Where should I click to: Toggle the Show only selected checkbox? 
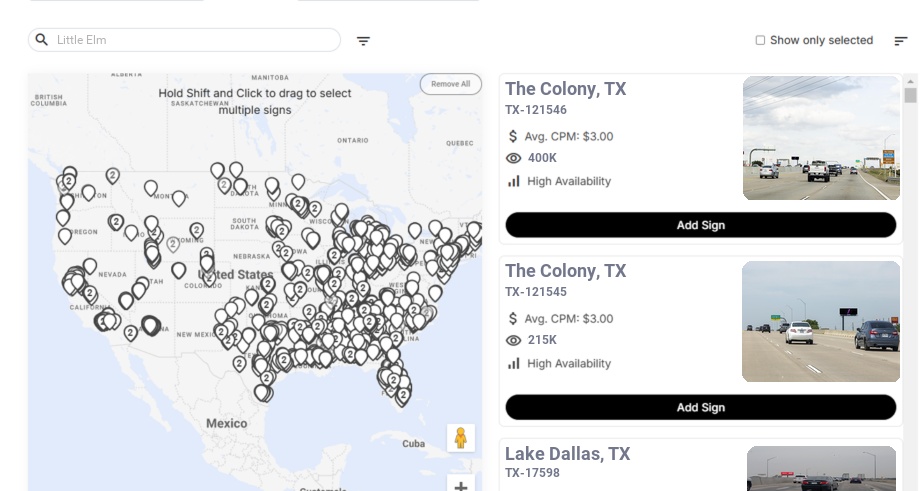(760, 41)
